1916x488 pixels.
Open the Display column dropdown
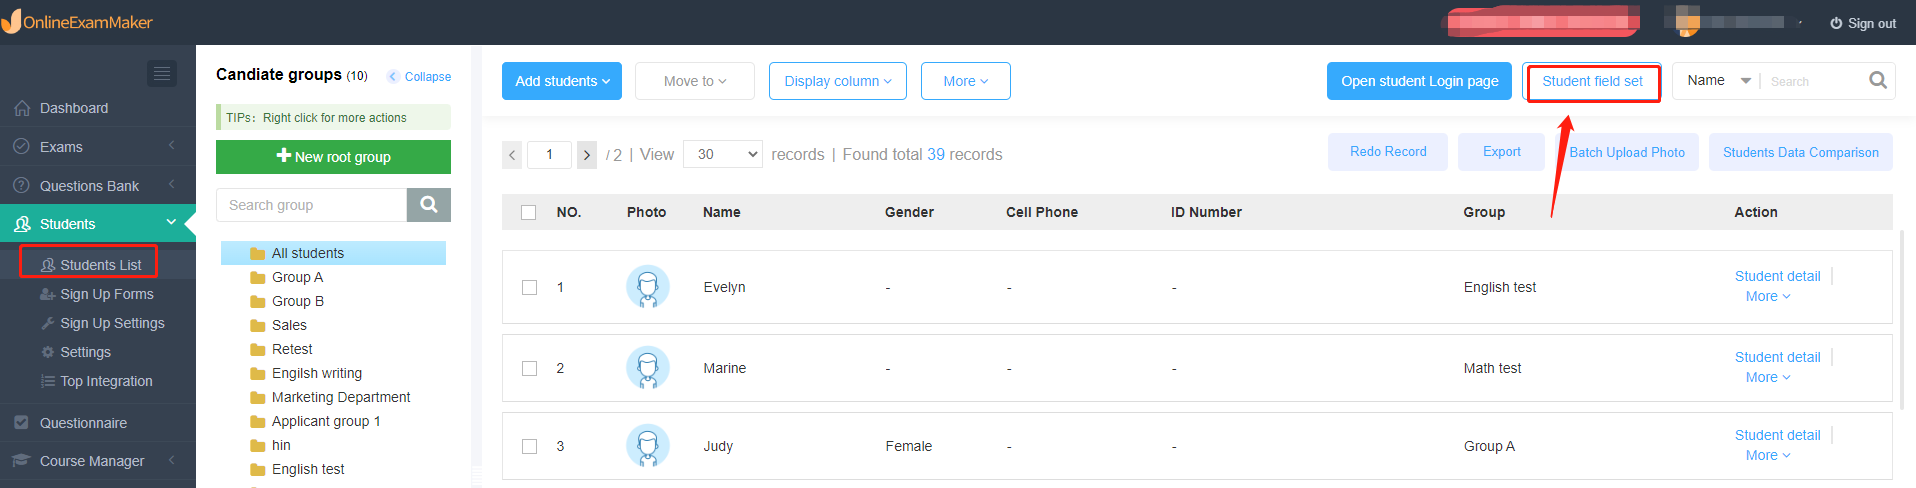(838, 81)
